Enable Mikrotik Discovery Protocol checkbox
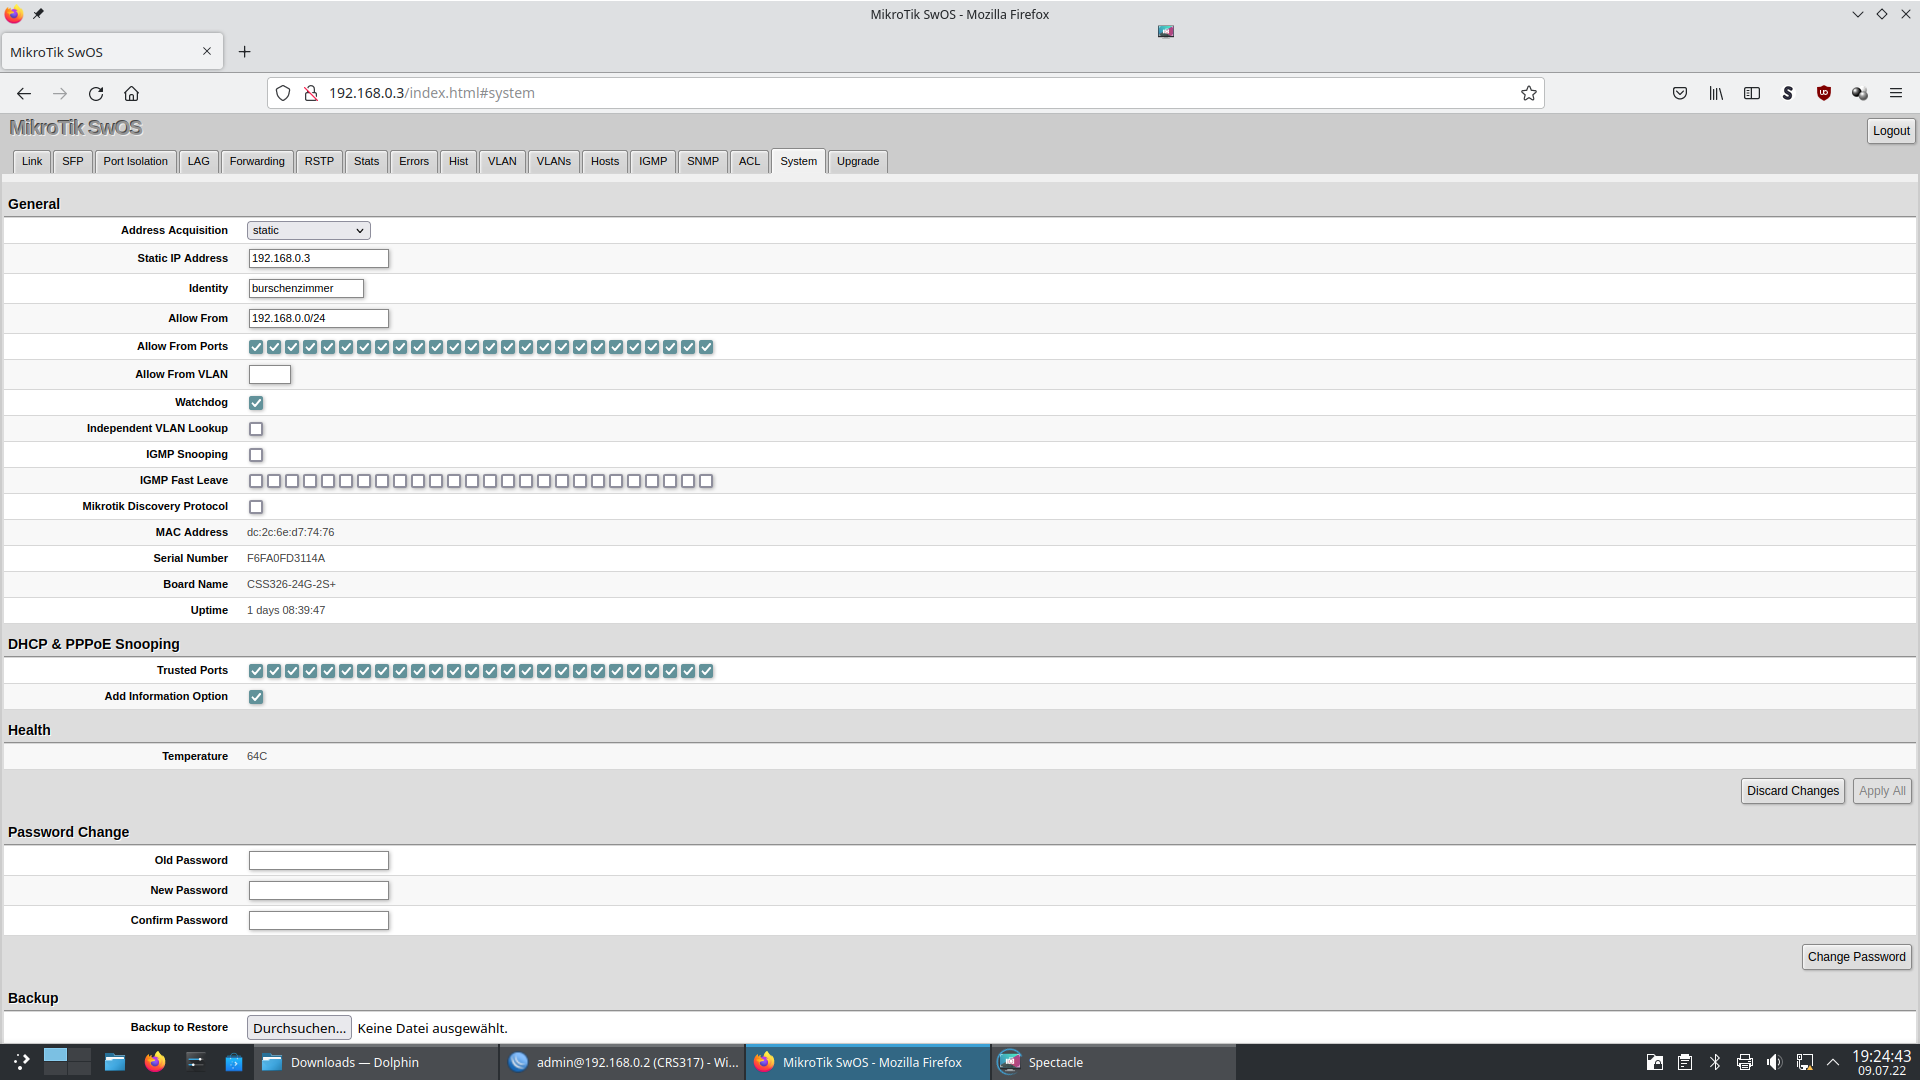 pyautogui.click(x=256, y=507)
